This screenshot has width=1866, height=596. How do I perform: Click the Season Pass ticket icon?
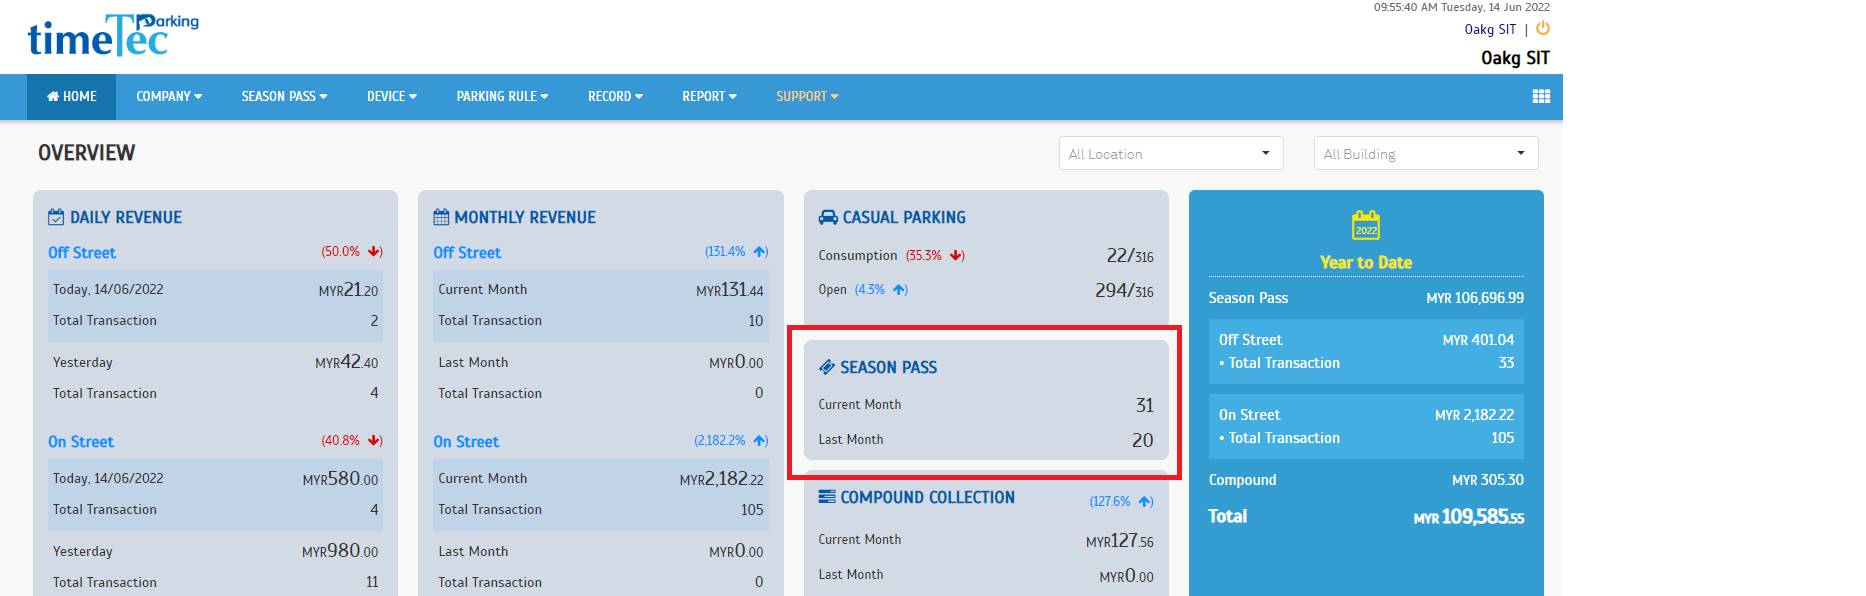pyautogui.click(x=827, y=367)
